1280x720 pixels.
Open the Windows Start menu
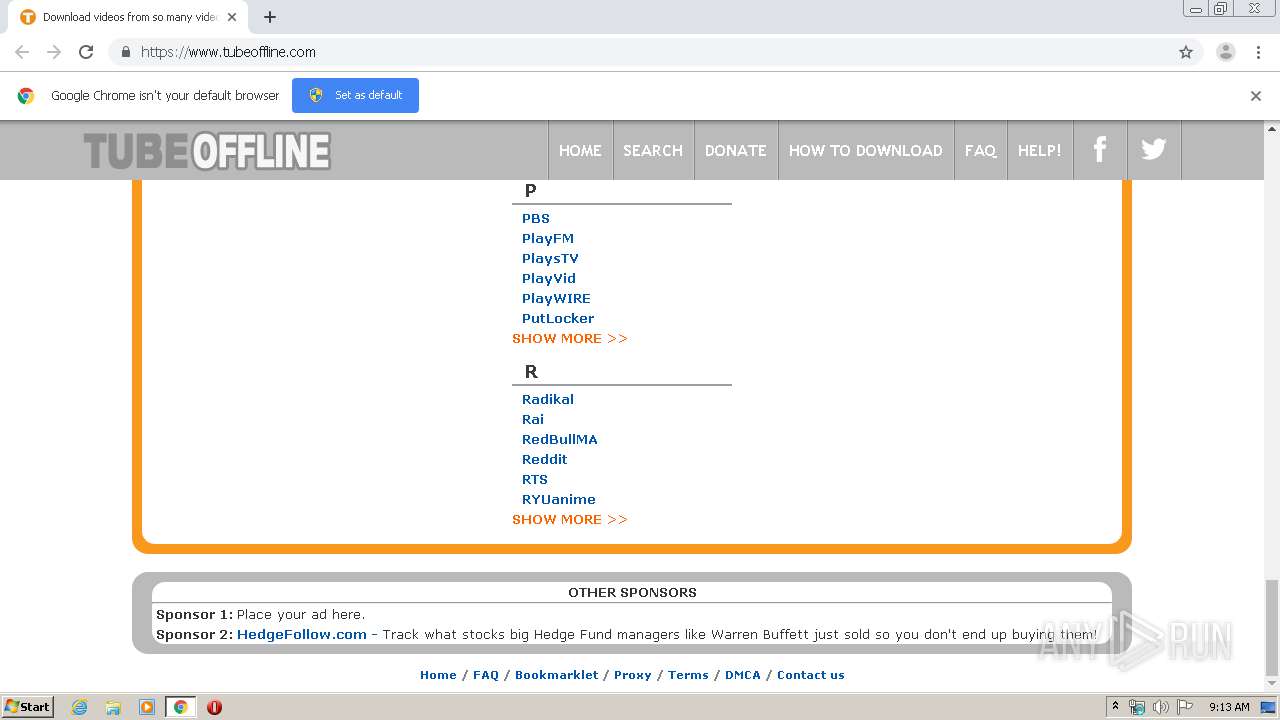pos(28,707)
